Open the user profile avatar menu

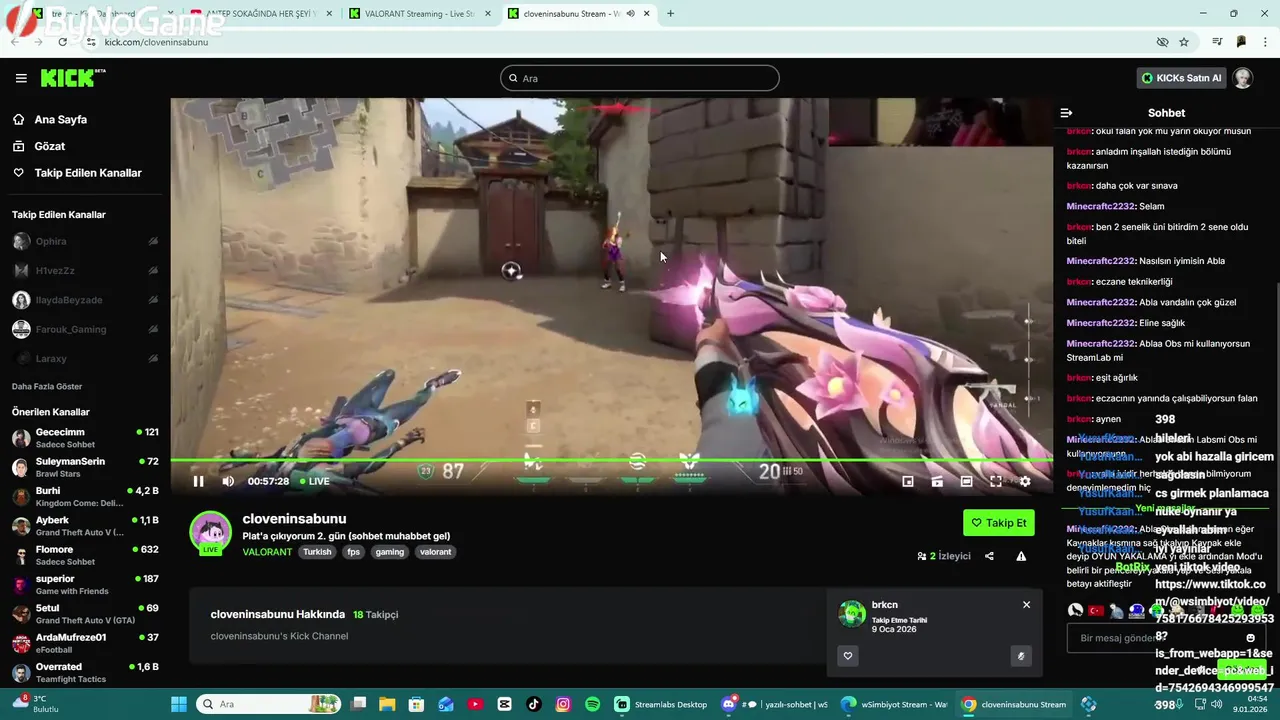[1243, 78]
